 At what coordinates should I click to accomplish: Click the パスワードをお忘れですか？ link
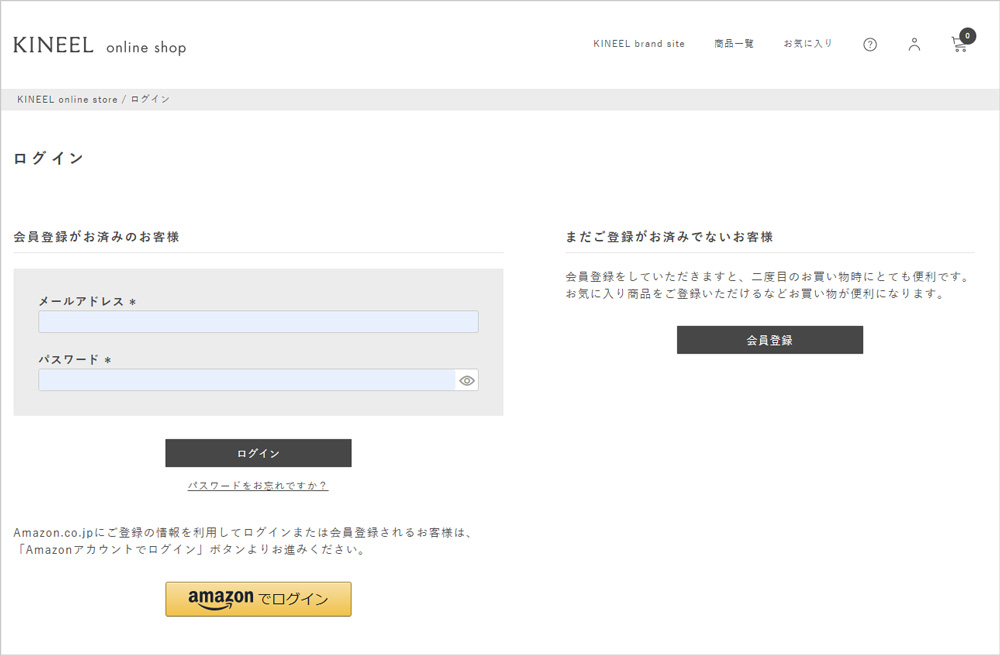(x=258, y=486)
